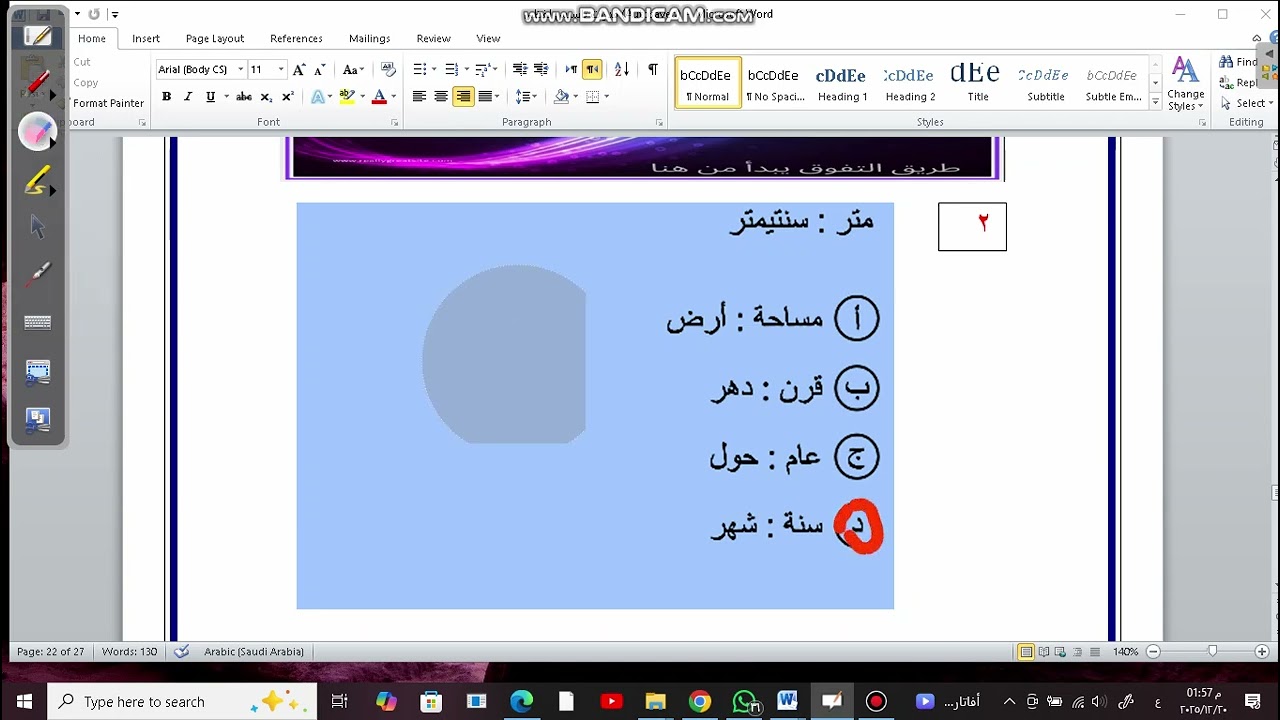Open the Page Layout tab
This screenshot has height=720, width=1280.
pos(215,38)
